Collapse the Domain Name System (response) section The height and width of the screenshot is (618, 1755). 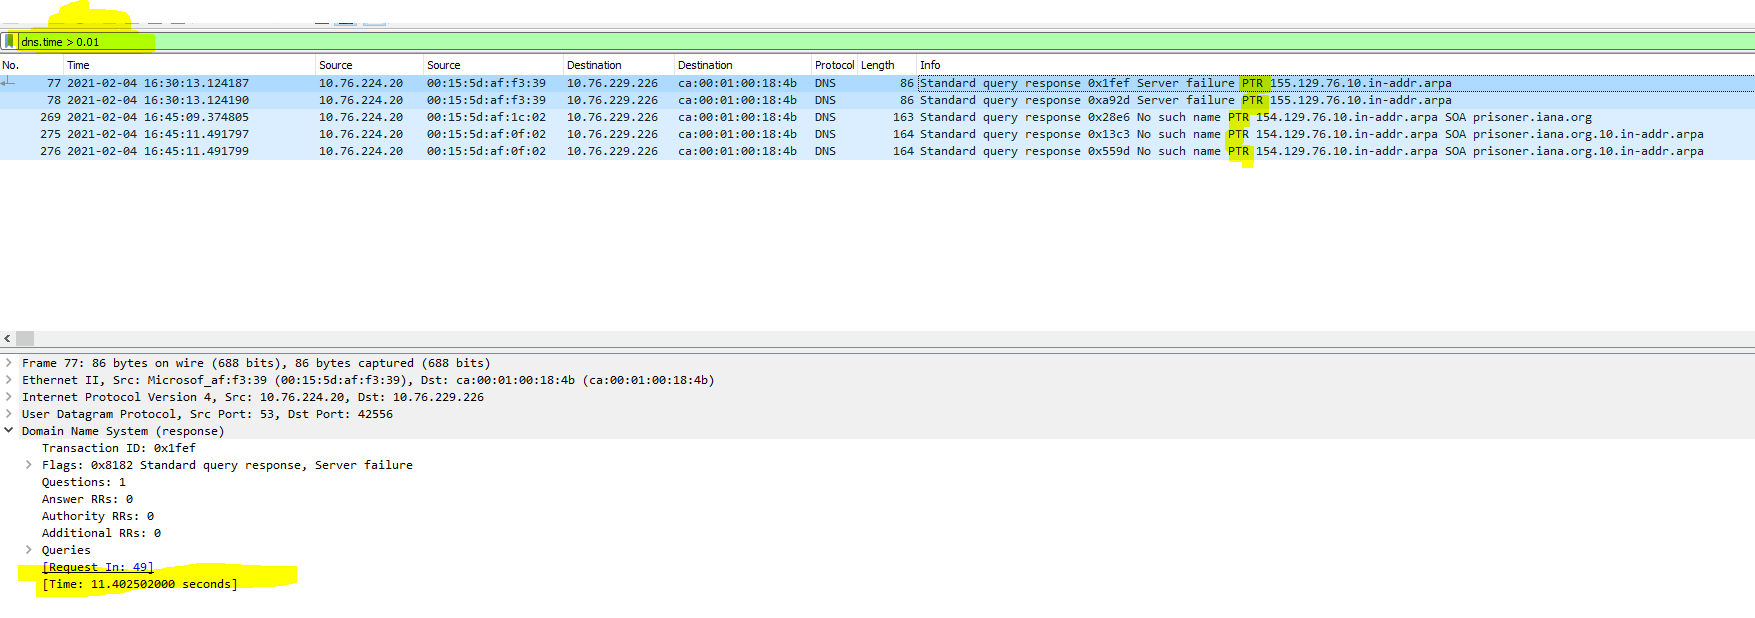(x=9, y=431)
